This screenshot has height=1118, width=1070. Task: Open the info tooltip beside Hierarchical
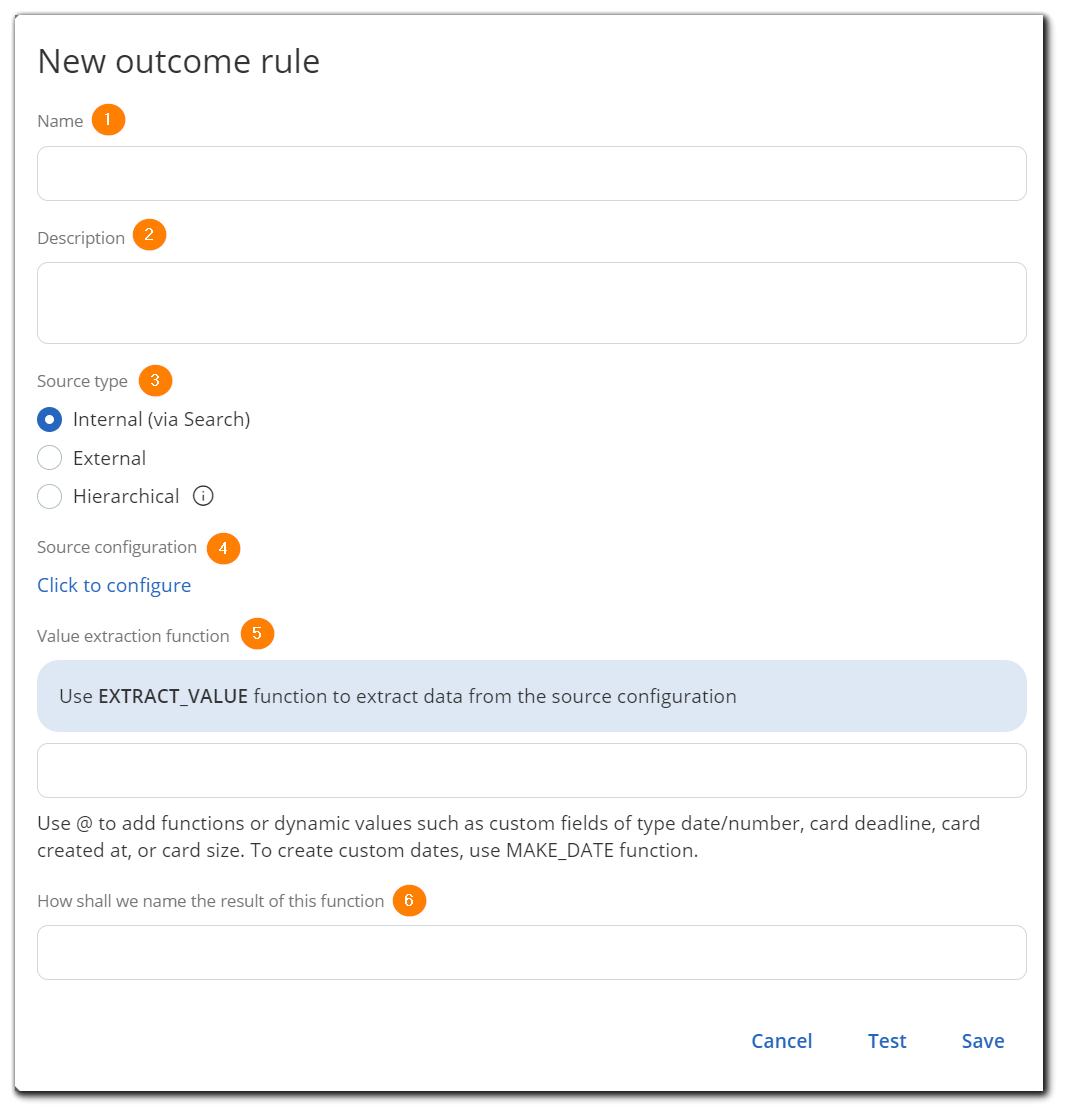click(x=203, y=495)
